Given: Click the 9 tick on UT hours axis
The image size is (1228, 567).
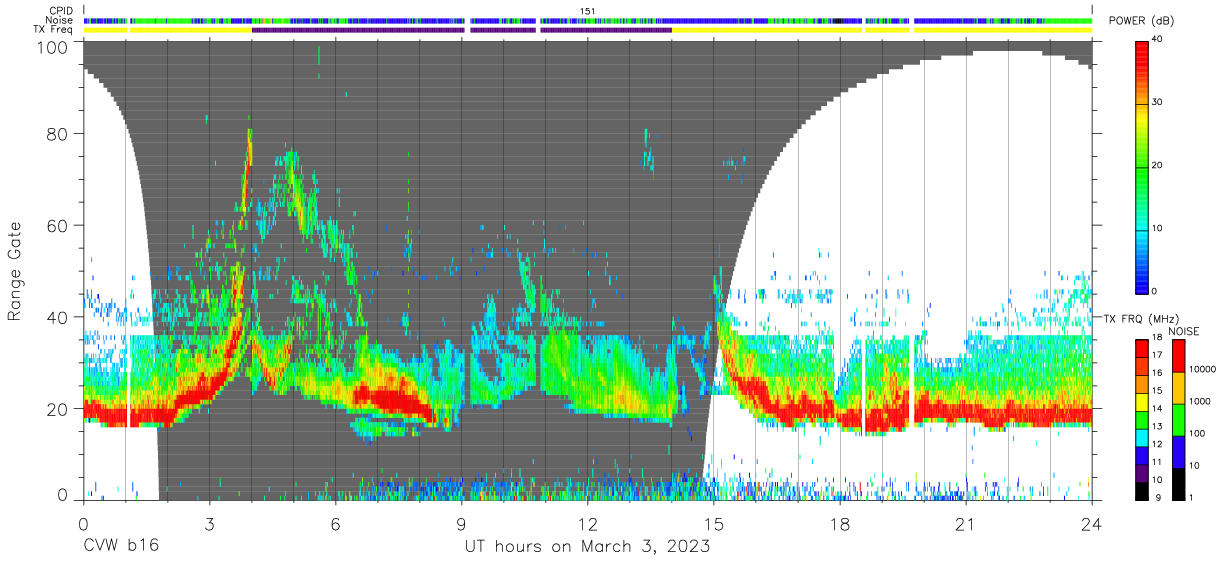Looking at the screenshot, I should [x=462, y=524].
